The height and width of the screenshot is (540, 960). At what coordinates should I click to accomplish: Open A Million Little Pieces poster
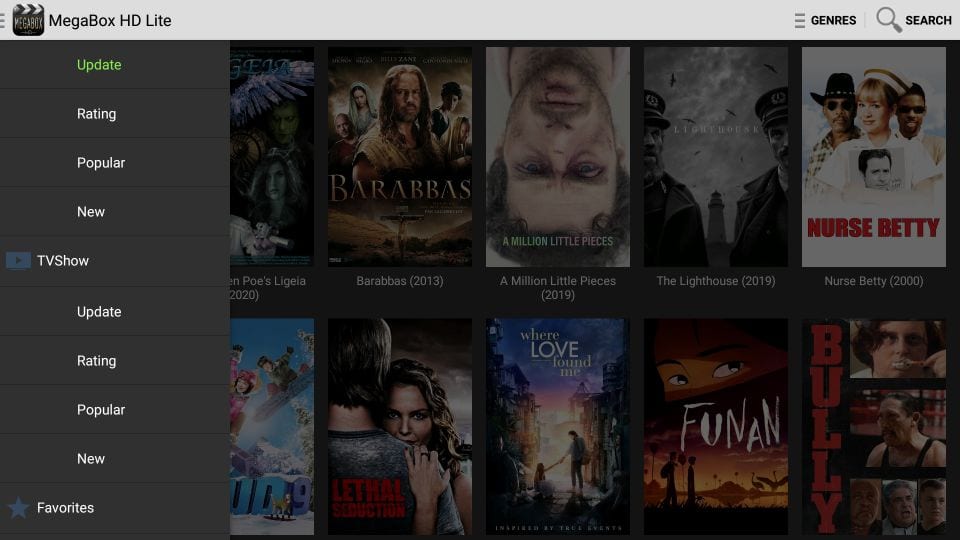pyautogui.click(x=558, y=157)
